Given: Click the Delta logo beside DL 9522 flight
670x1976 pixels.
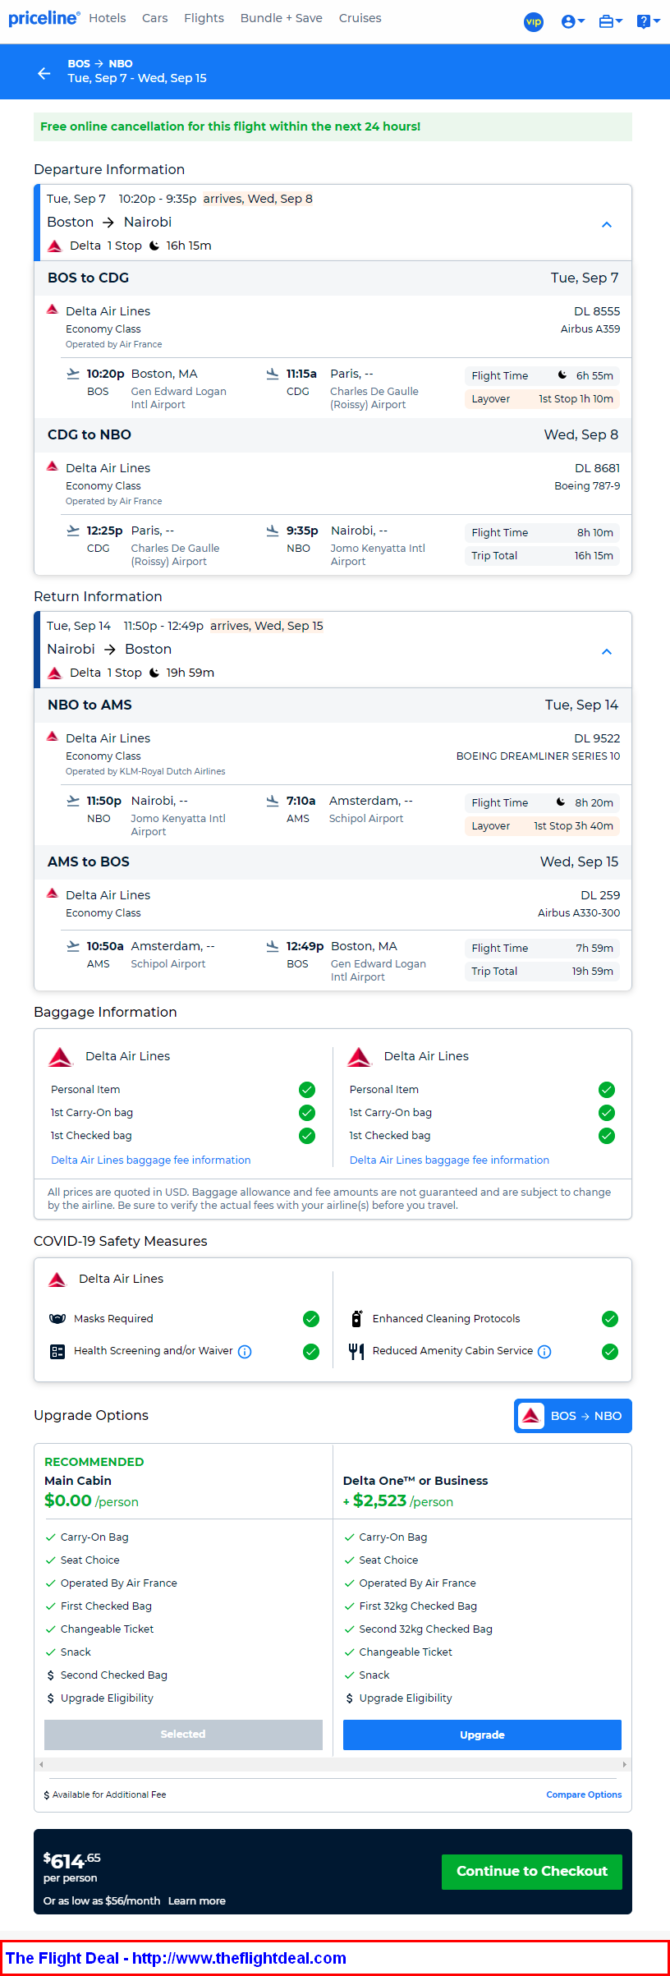Looking at the screenshot, I should tap(53, 737).
